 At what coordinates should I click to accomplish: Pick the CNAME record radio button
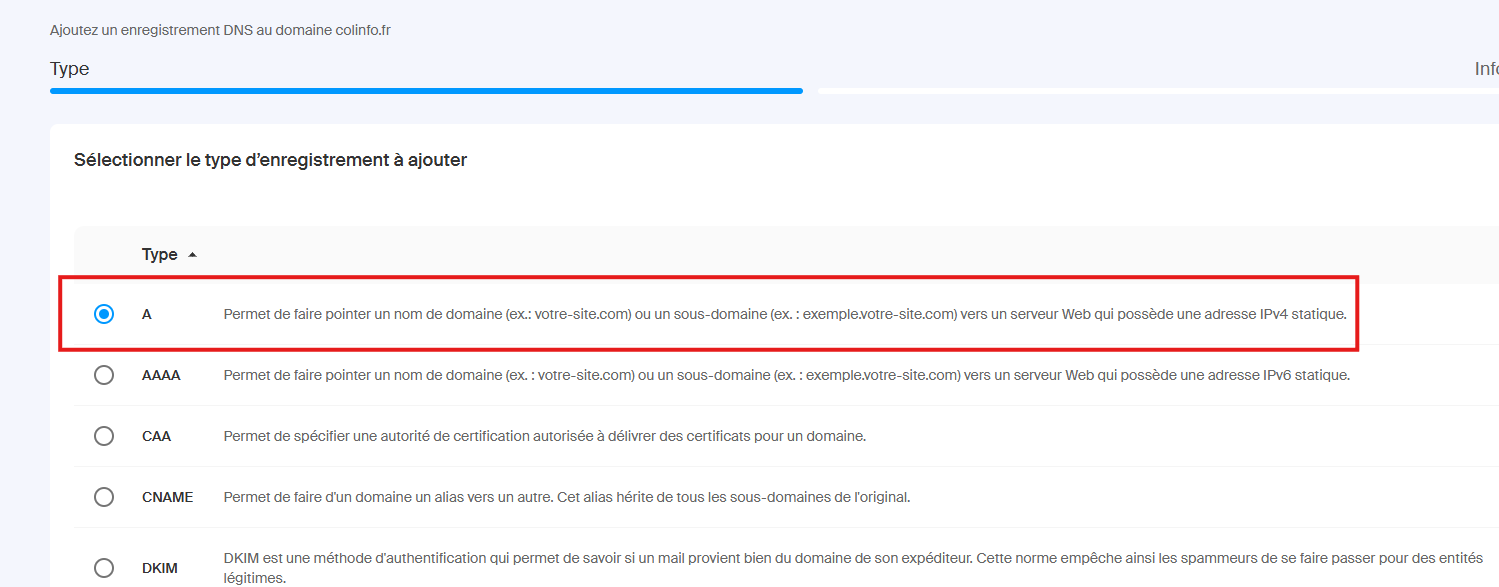[104, 497]
